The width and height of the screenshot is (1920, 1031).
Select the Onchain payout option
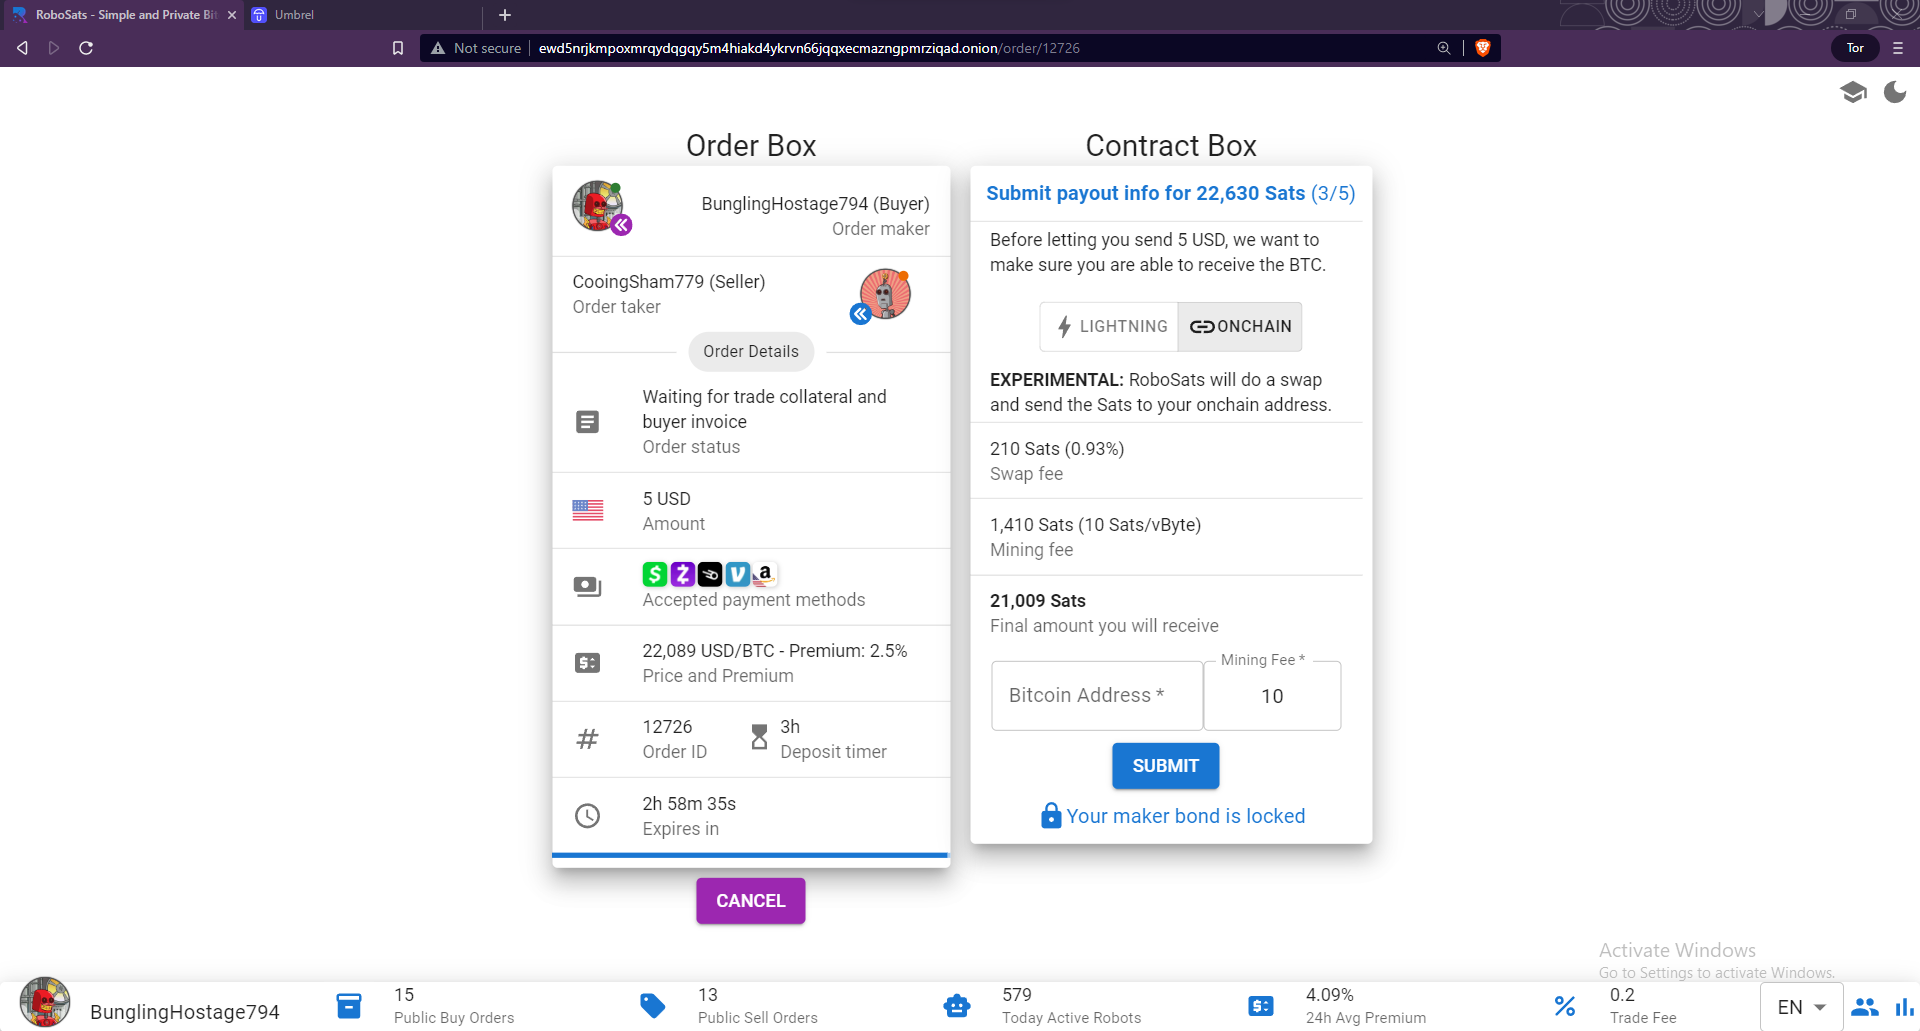click(1240, 327)
